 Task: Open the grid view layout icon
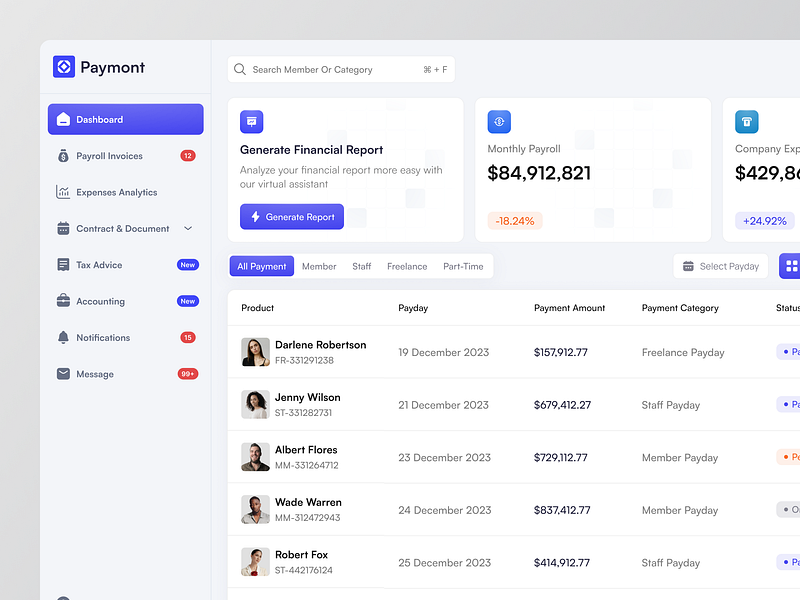point(790,266)
